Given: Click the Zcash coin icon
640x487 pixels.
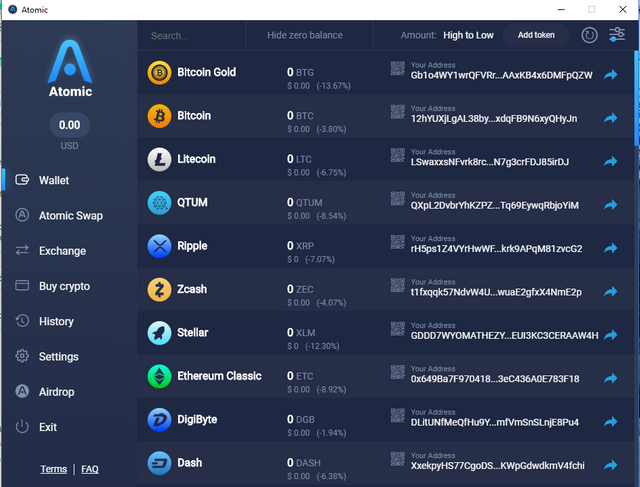Looking at the screenshot, I should (159, 289).
